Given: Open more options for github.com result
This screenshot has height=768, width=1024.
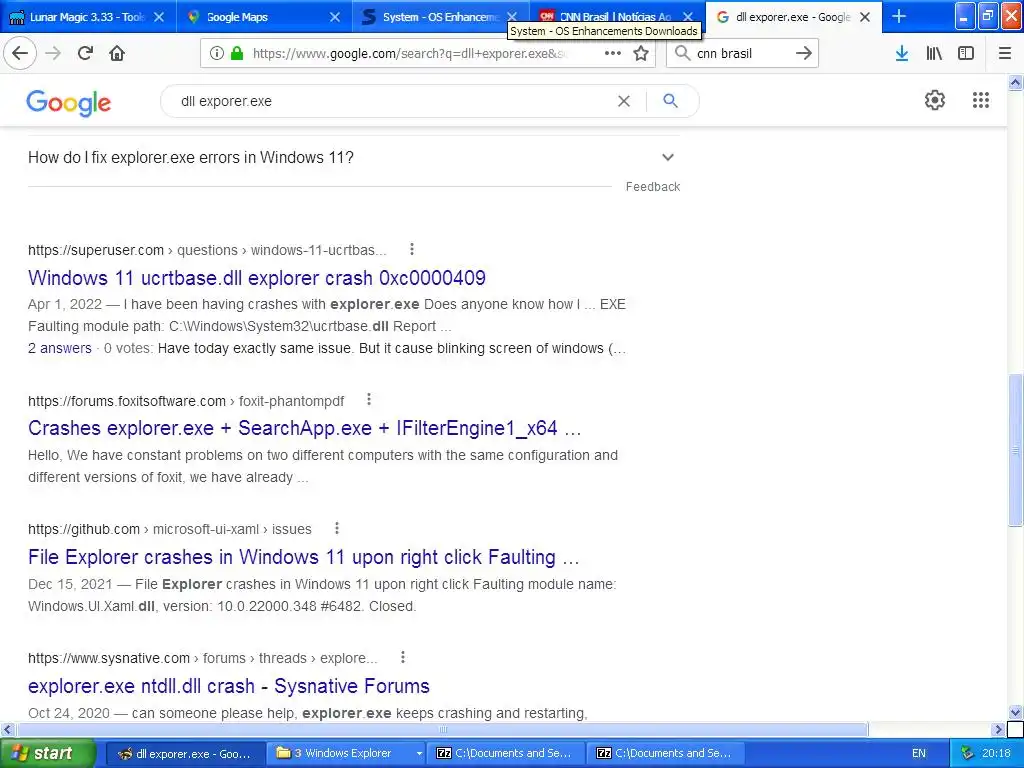Looking at the screenshot, I should [x=336, y=528].
